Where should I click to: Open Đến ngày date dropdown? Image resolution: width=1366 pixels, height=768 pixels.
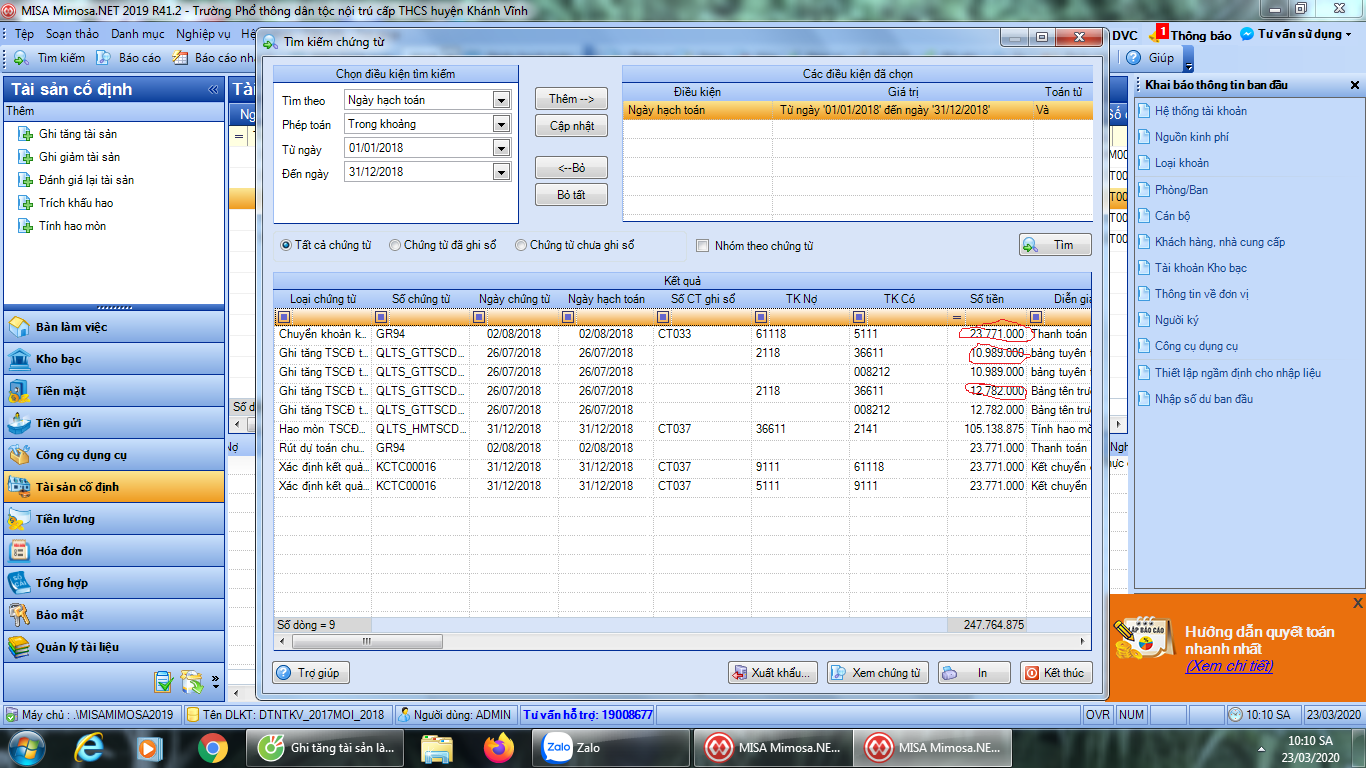coord(501,172)
